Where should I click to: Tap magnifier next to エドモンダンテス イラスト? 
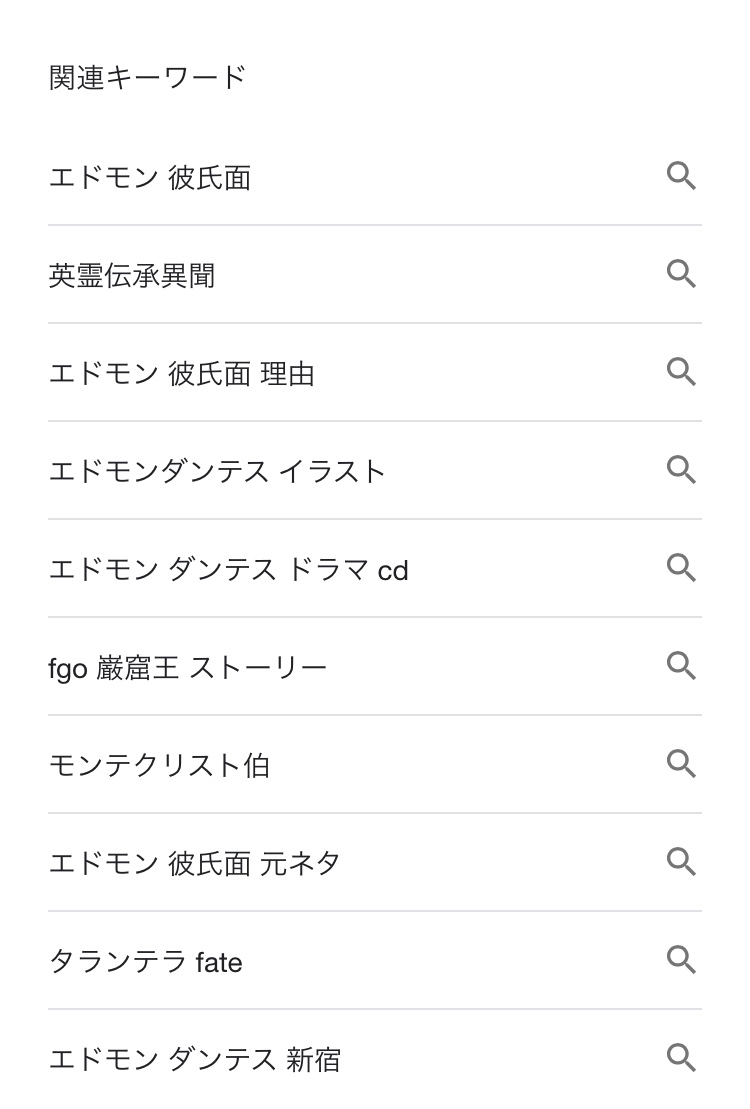click(x=681, y=470)
